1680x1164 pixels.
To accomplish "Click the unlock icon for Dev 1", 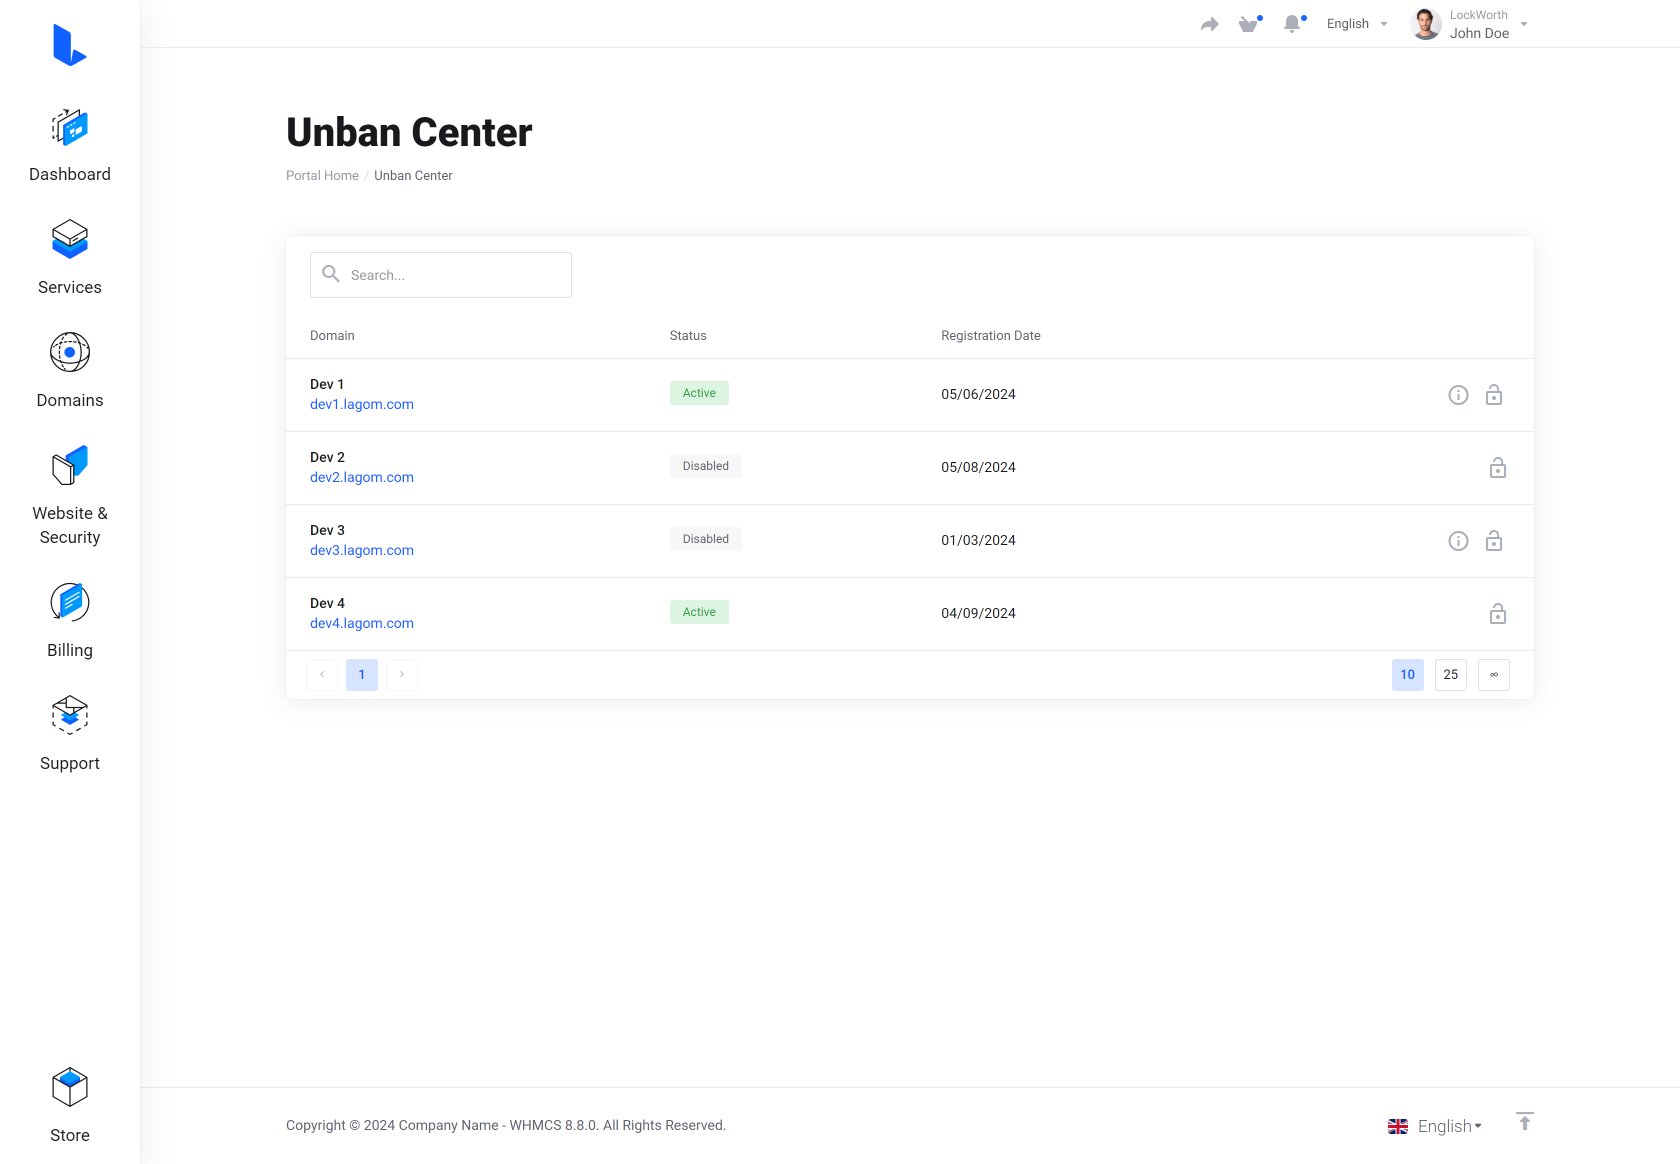I will coord(1494,395).
